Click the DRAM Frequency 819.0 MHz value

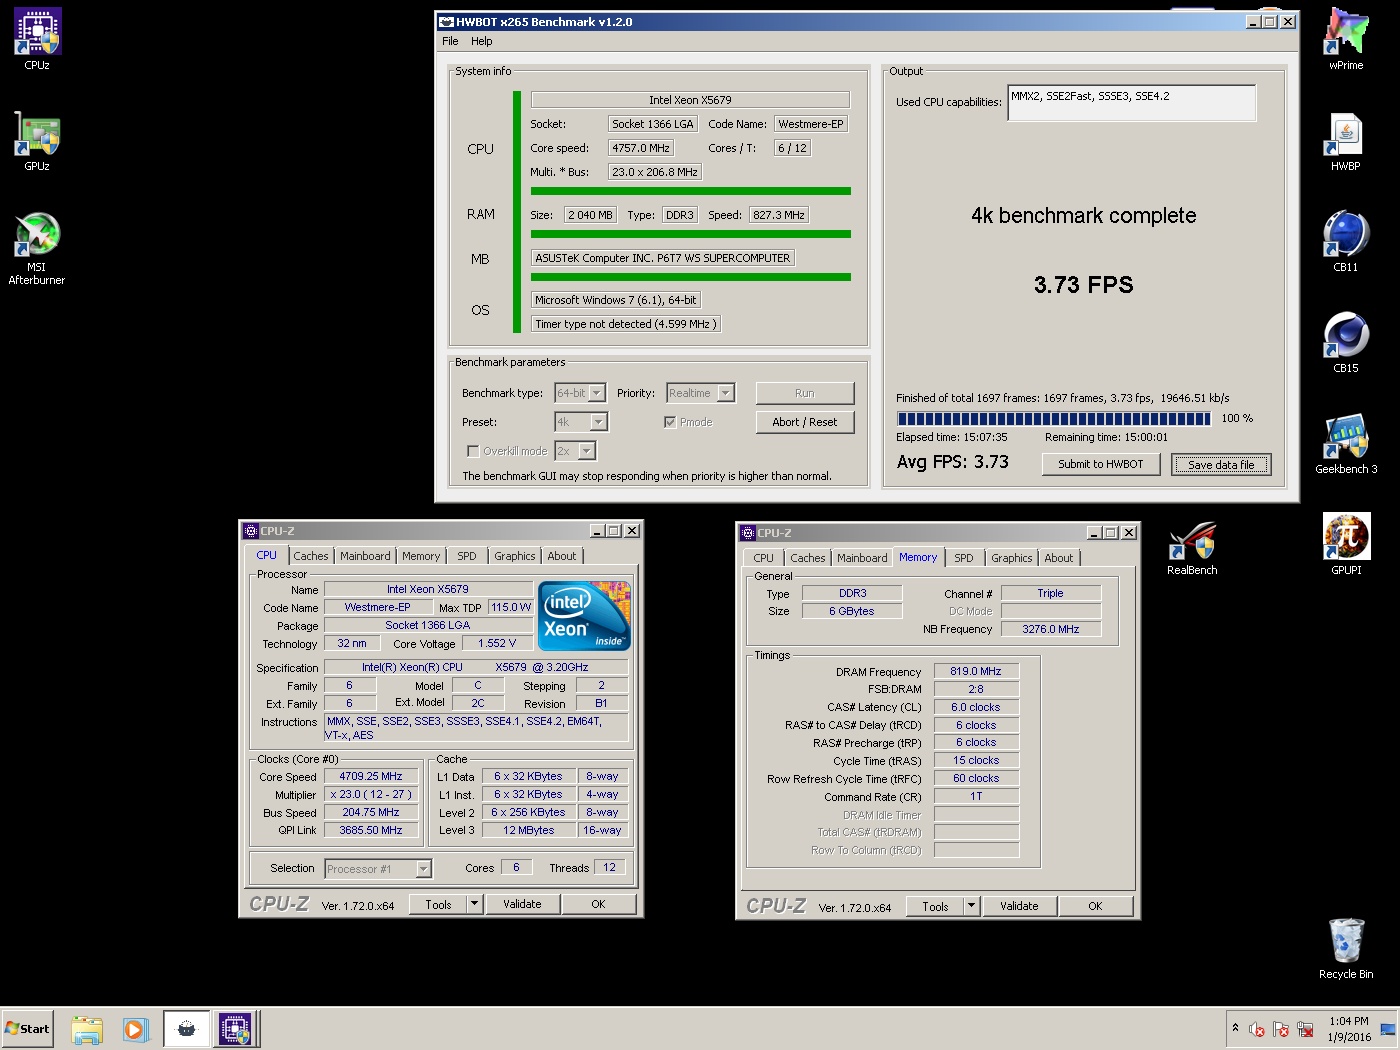[976, 671]
